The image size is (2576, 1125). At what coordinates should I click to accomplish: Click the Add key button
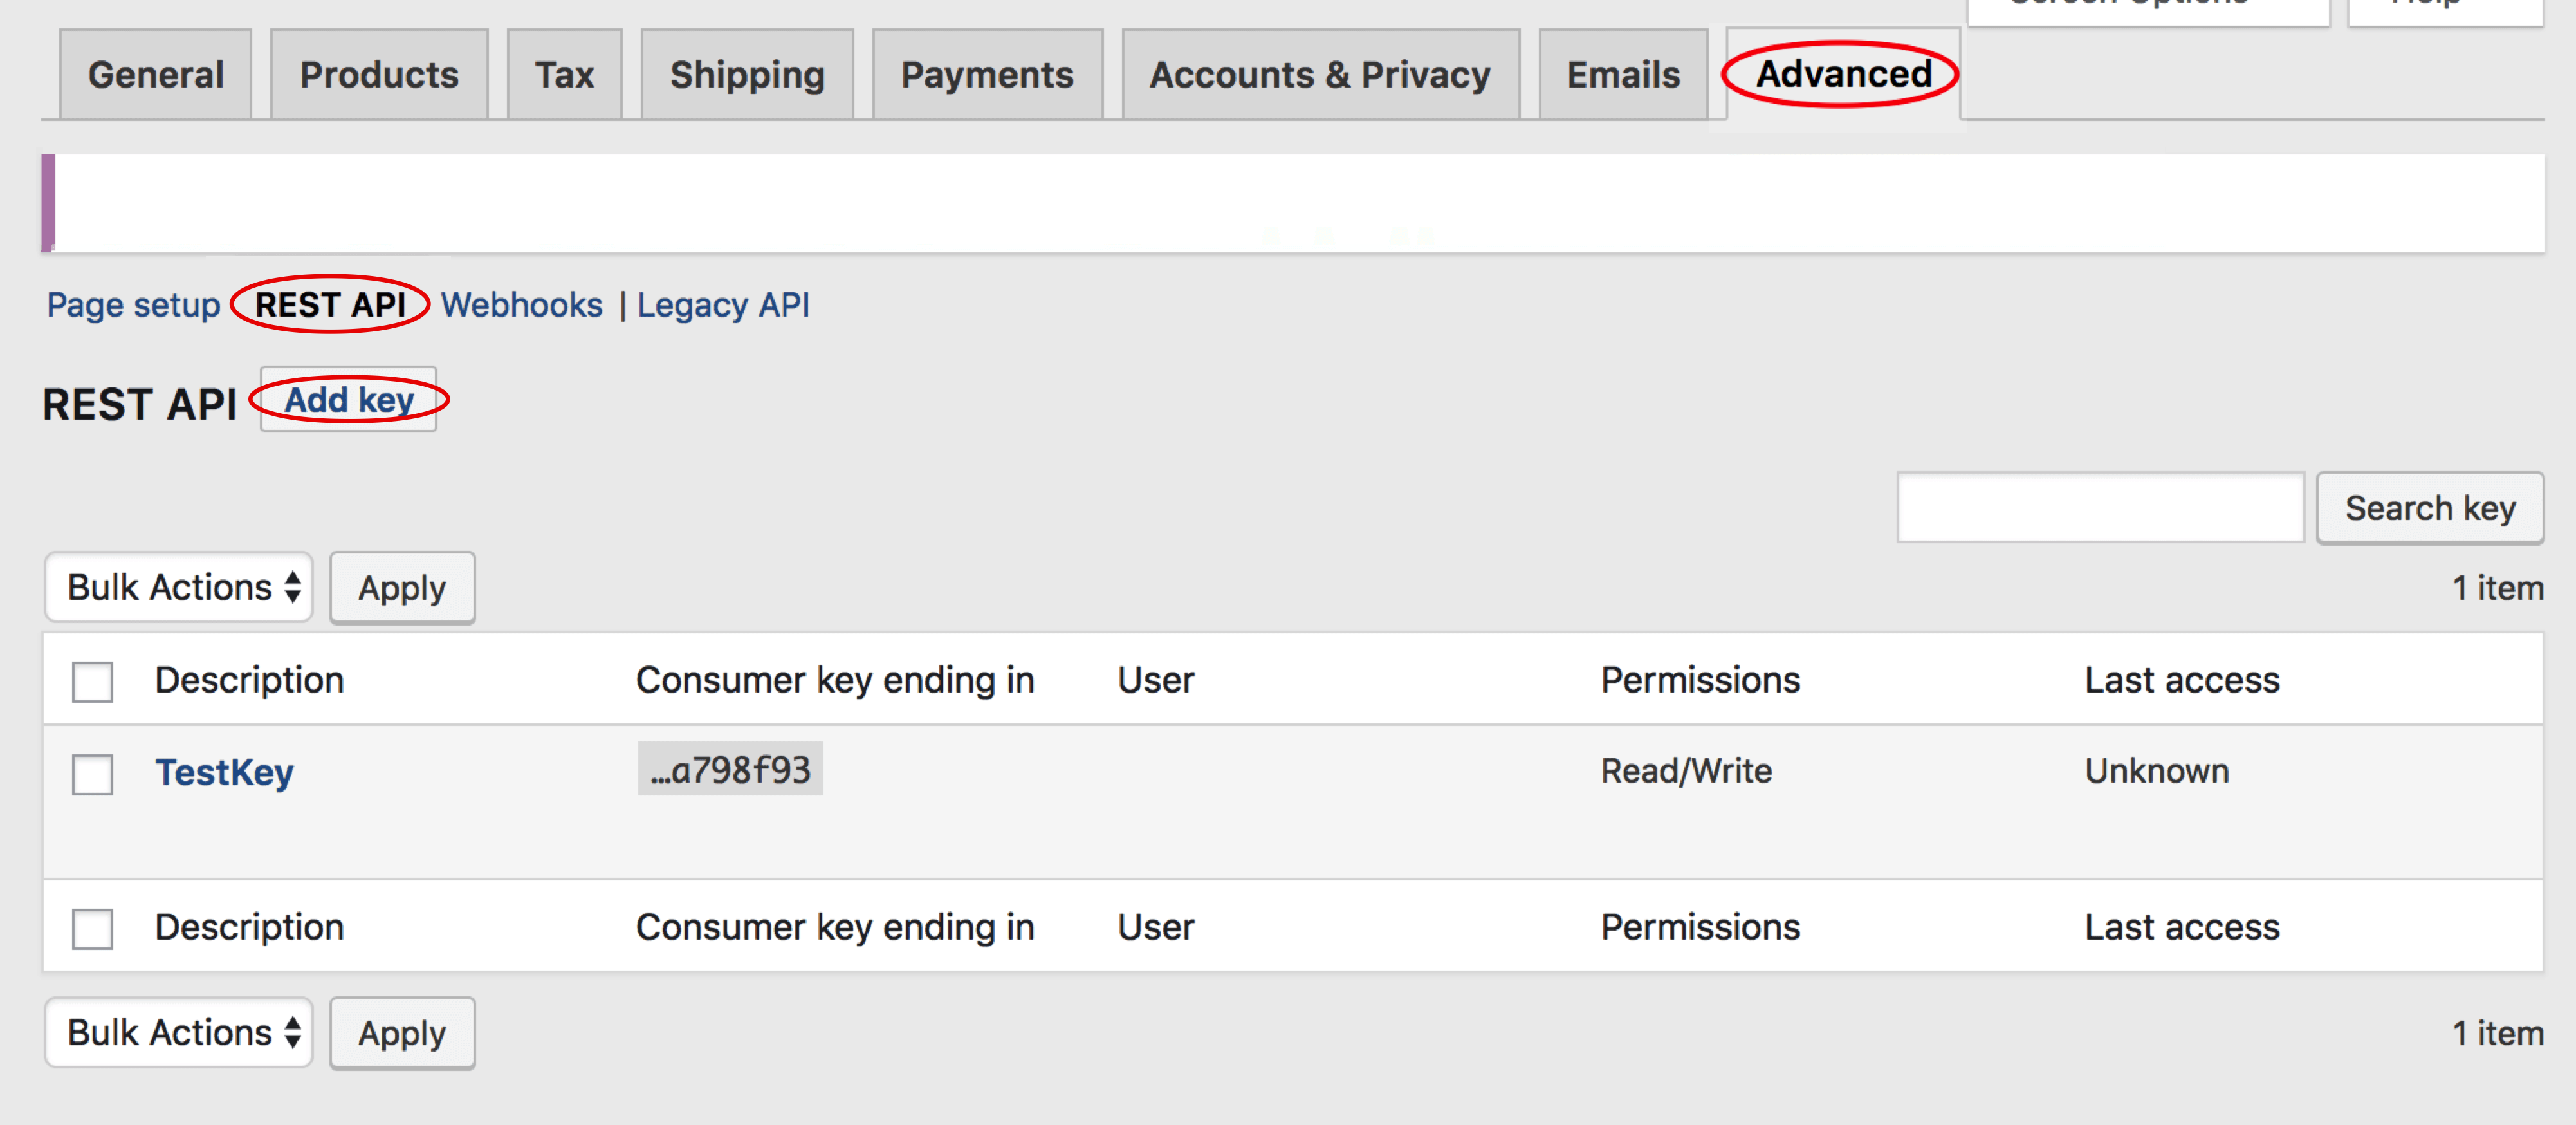(349, 400)
